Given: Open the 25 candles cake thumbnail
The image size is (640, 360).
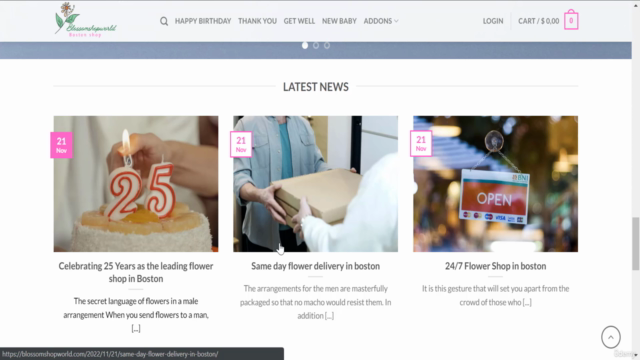Looking at the screenshot, I should [x=136, y=184].
